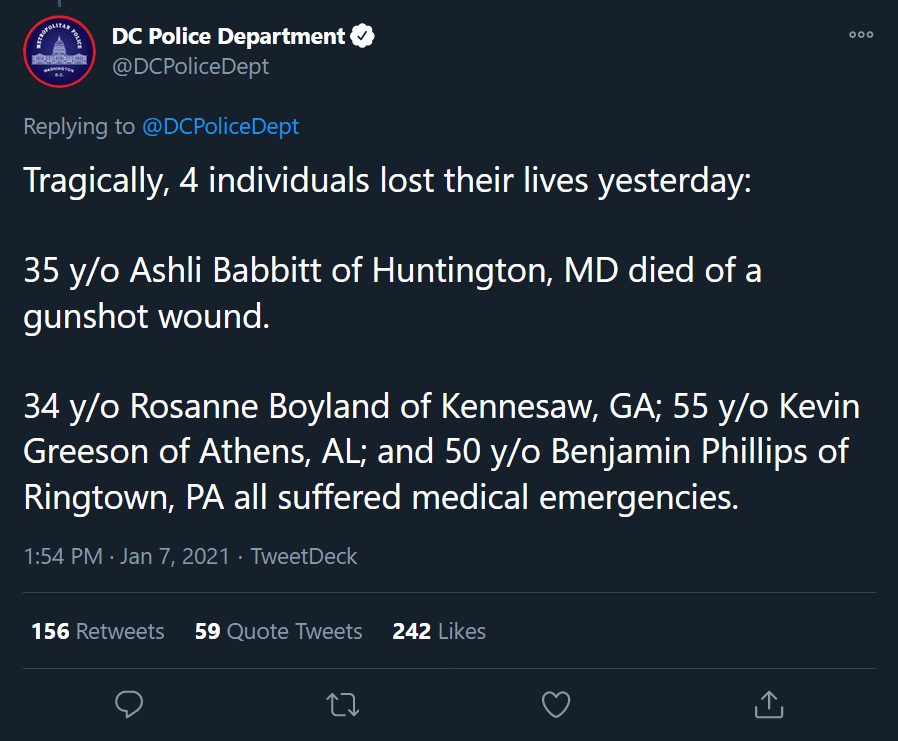The height and width of the screenshot is (741, 898).
Task: View the 59 Quote Tweets list
Action: click(278, 631)
